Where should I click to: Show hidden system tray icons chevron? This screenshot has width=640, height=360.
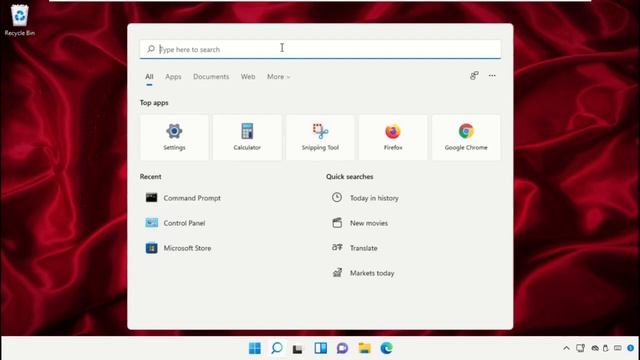pyautogui.click(x=566, y=348)
